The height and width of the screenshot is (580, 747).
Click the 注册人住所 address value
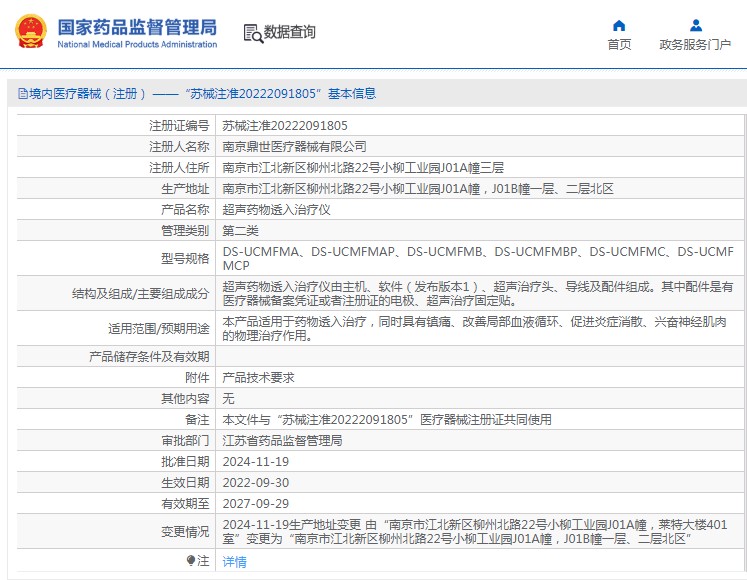tap(363, 167)
